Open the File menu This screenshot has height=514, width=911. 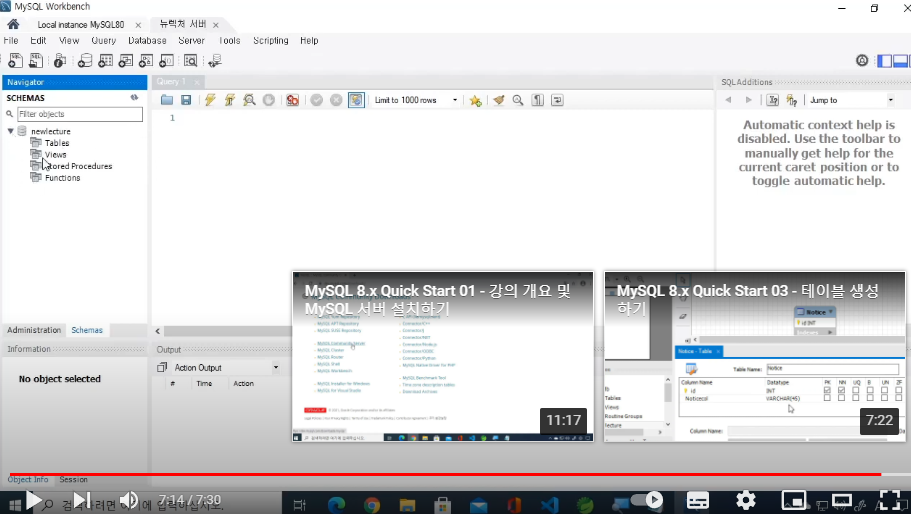10,41
